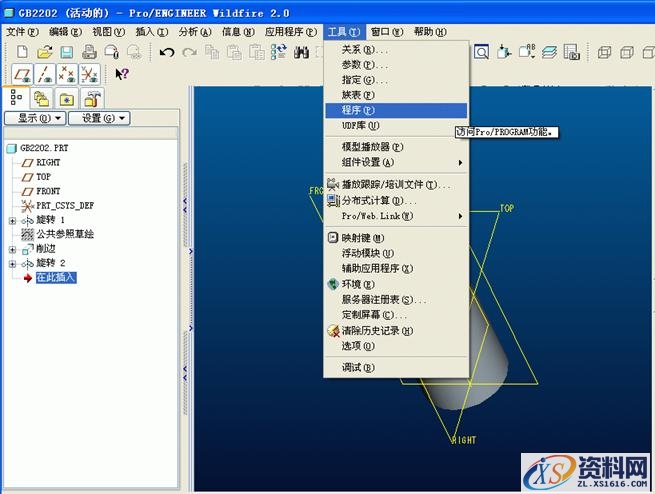Choose 参数 from the Tools menu
655x494 pixels.
[396, 65]
